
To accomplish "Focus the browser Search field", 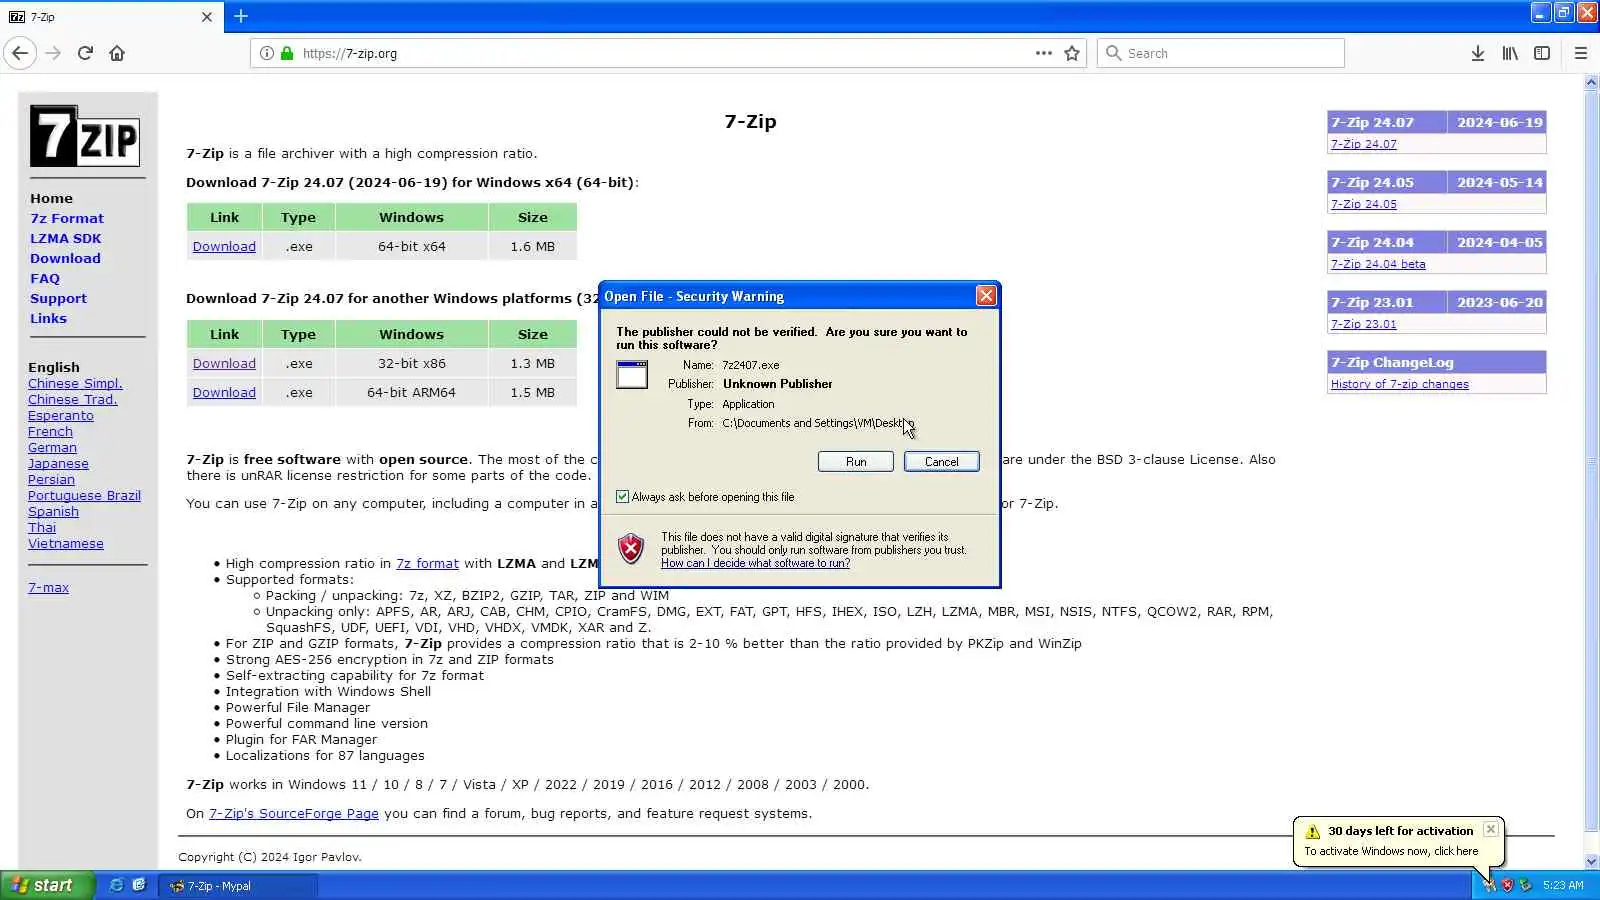I will point(1221,53).
